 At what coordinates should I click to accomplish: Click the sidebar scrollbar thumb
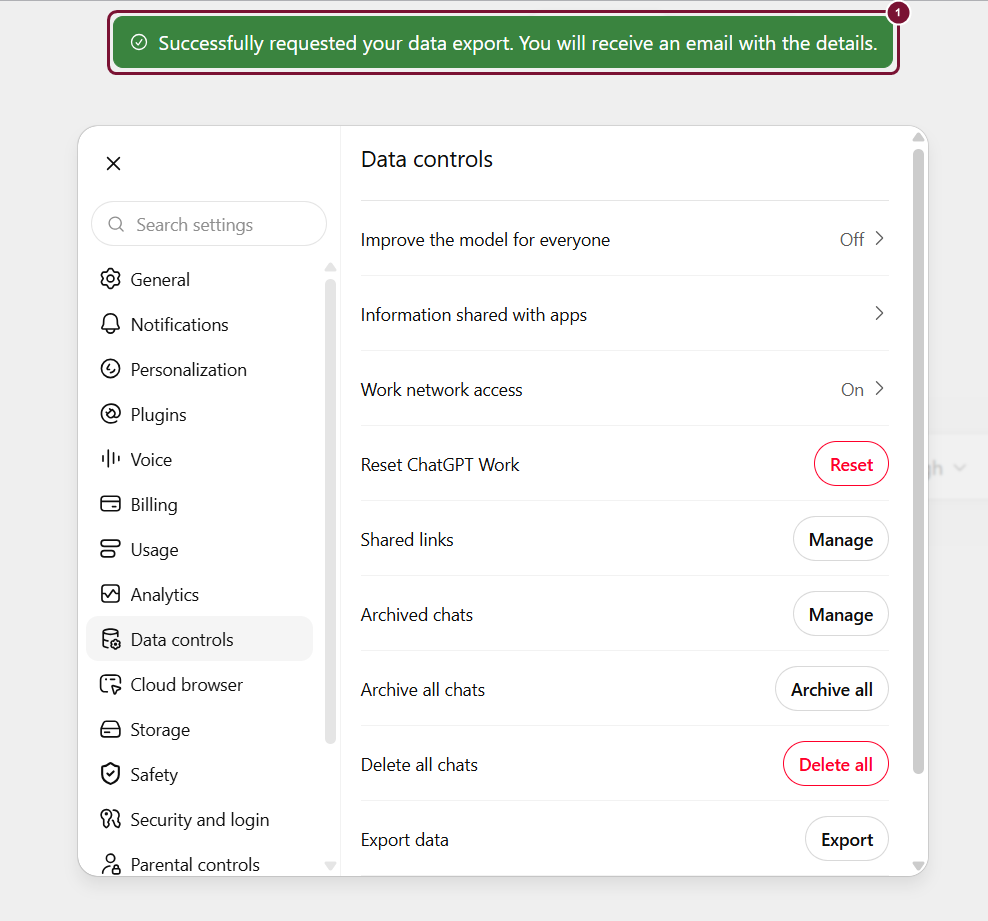pyautogui.click(x=330, y=512)
